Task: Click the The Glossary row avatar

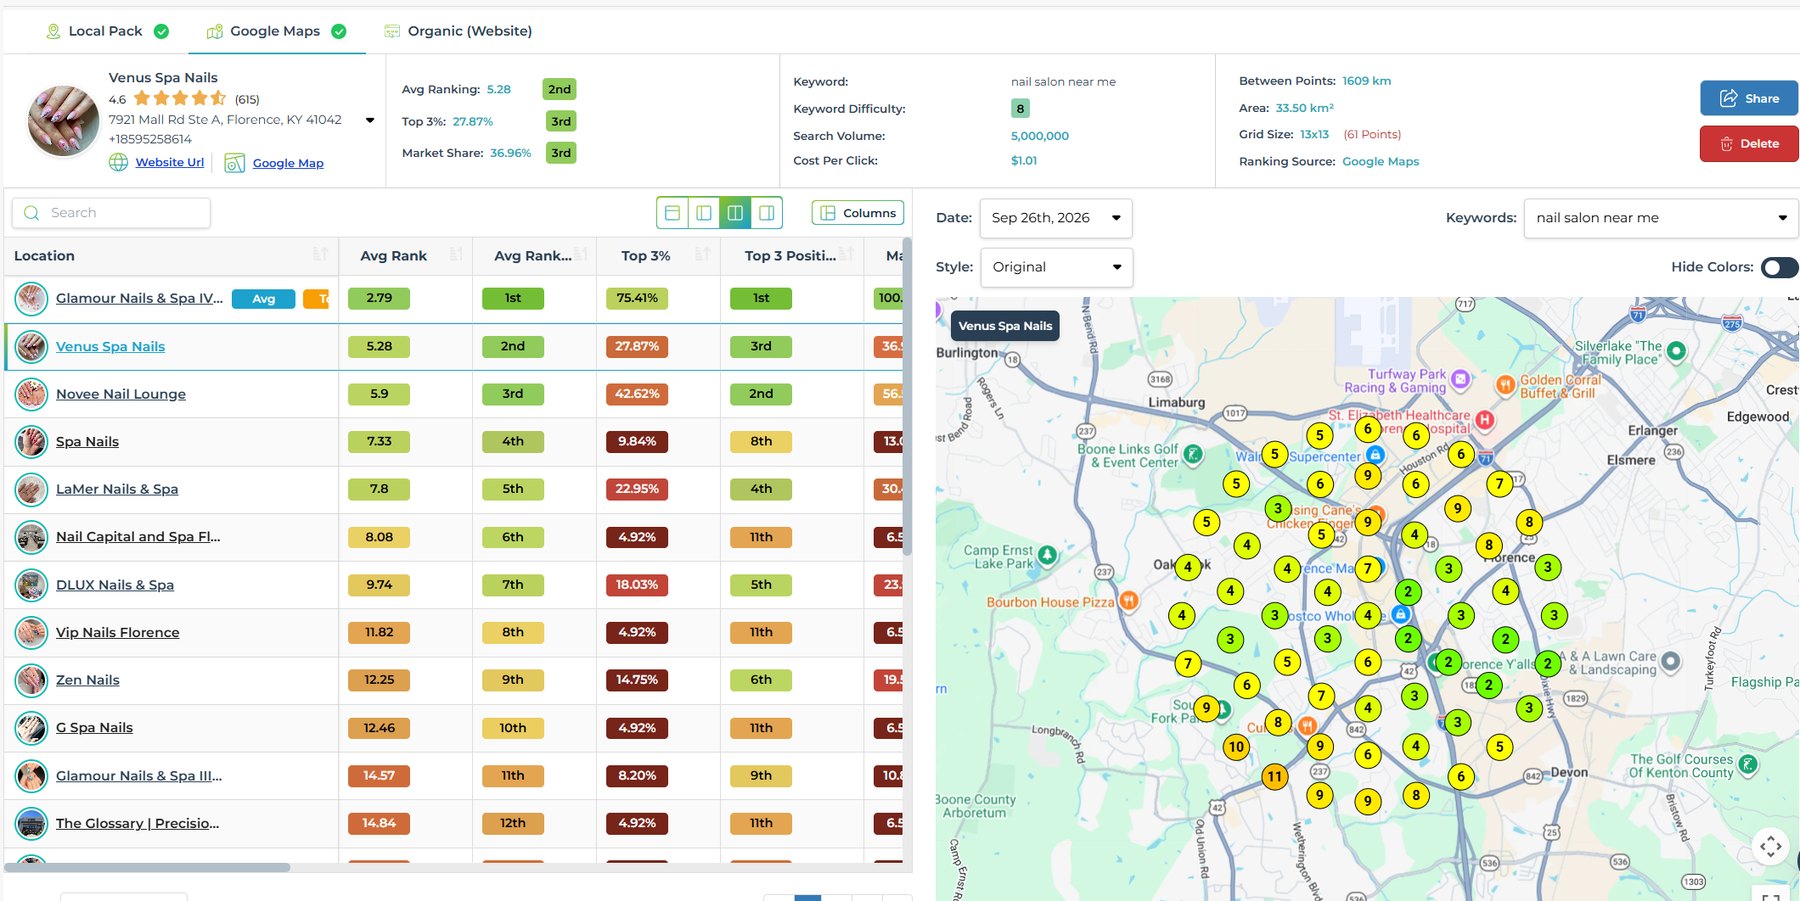Action: coord(31,823)
